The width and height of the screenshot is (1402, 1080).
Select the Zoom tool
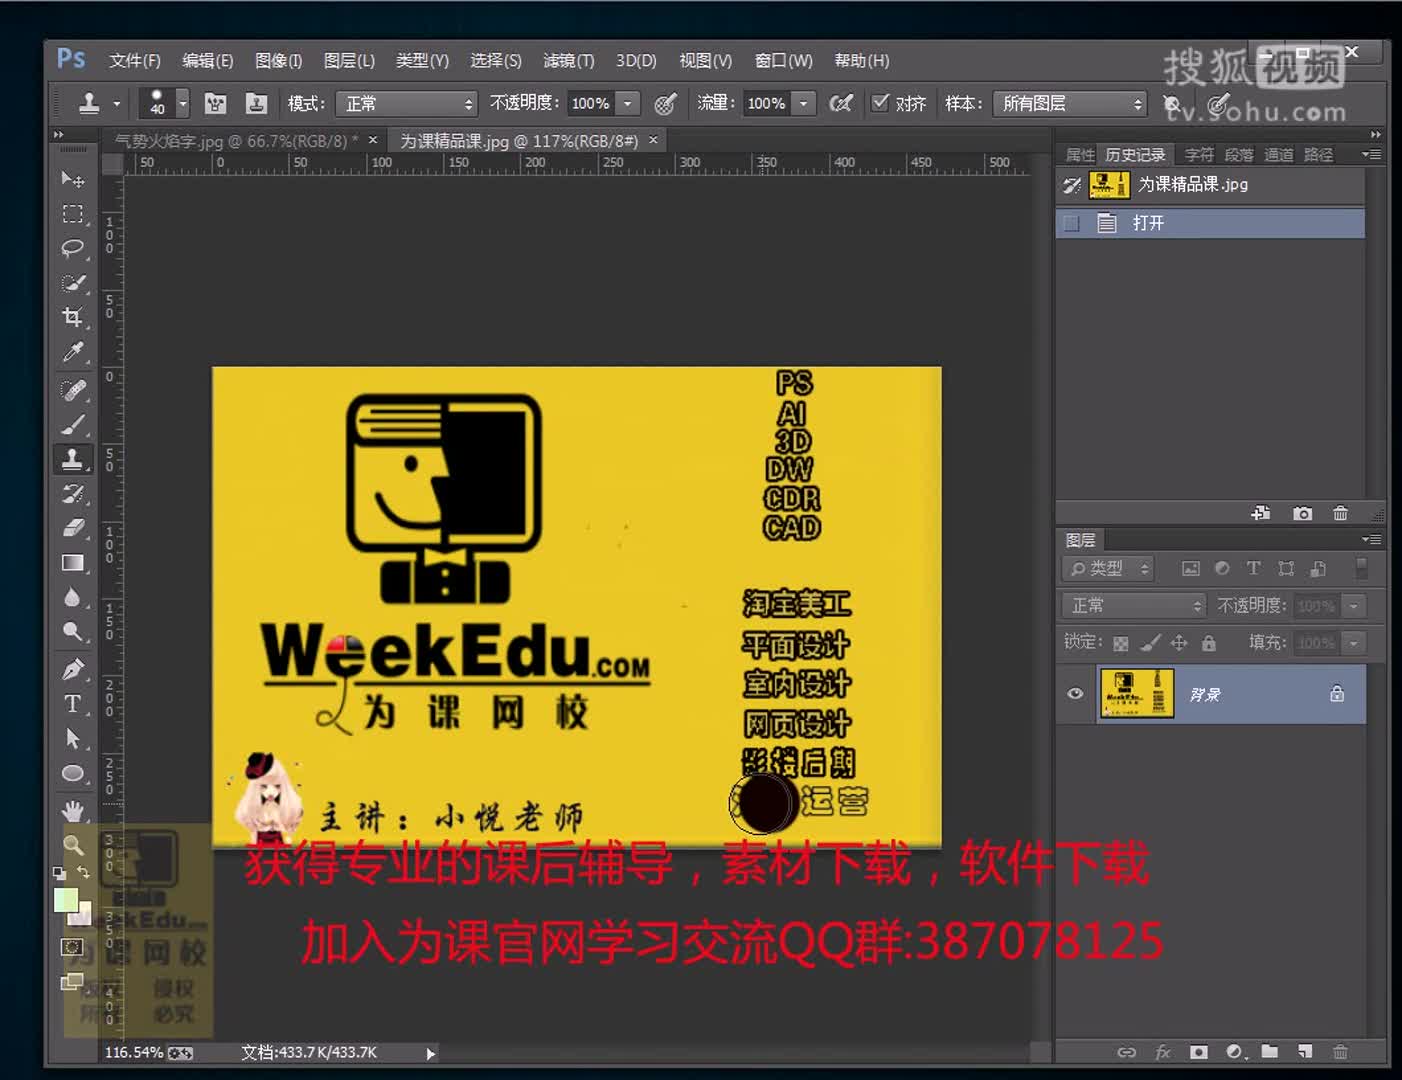[x=72, y=845]
